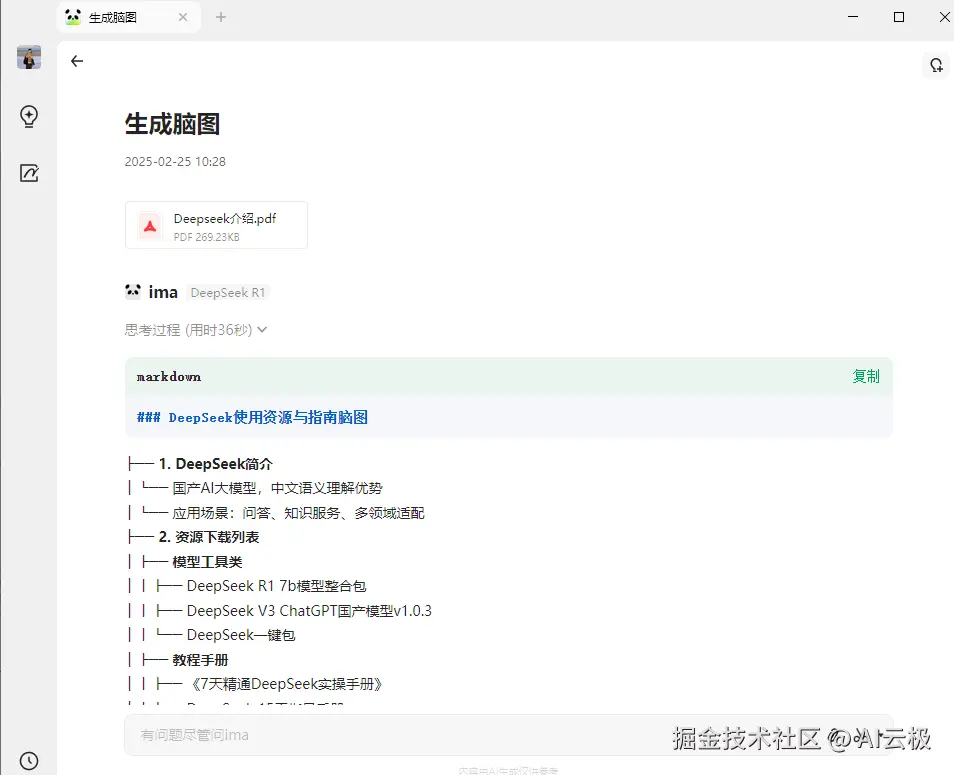Screen dimensions: 954x775
Task: Add a new tab with plus
Action: tap(221, 17)
